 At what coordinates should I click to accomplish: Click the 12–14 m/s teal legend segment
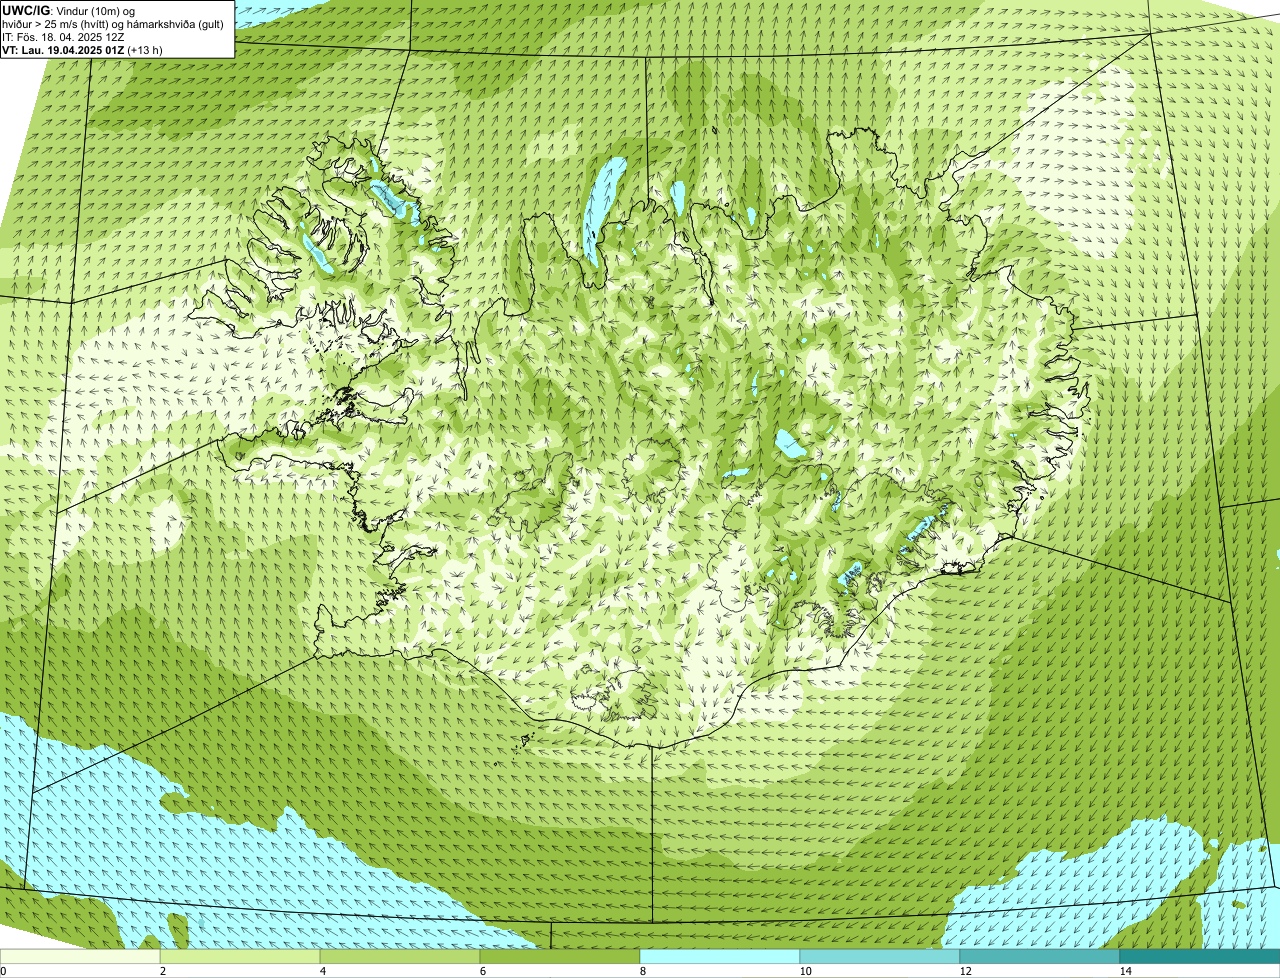[x=1040, y=956]
